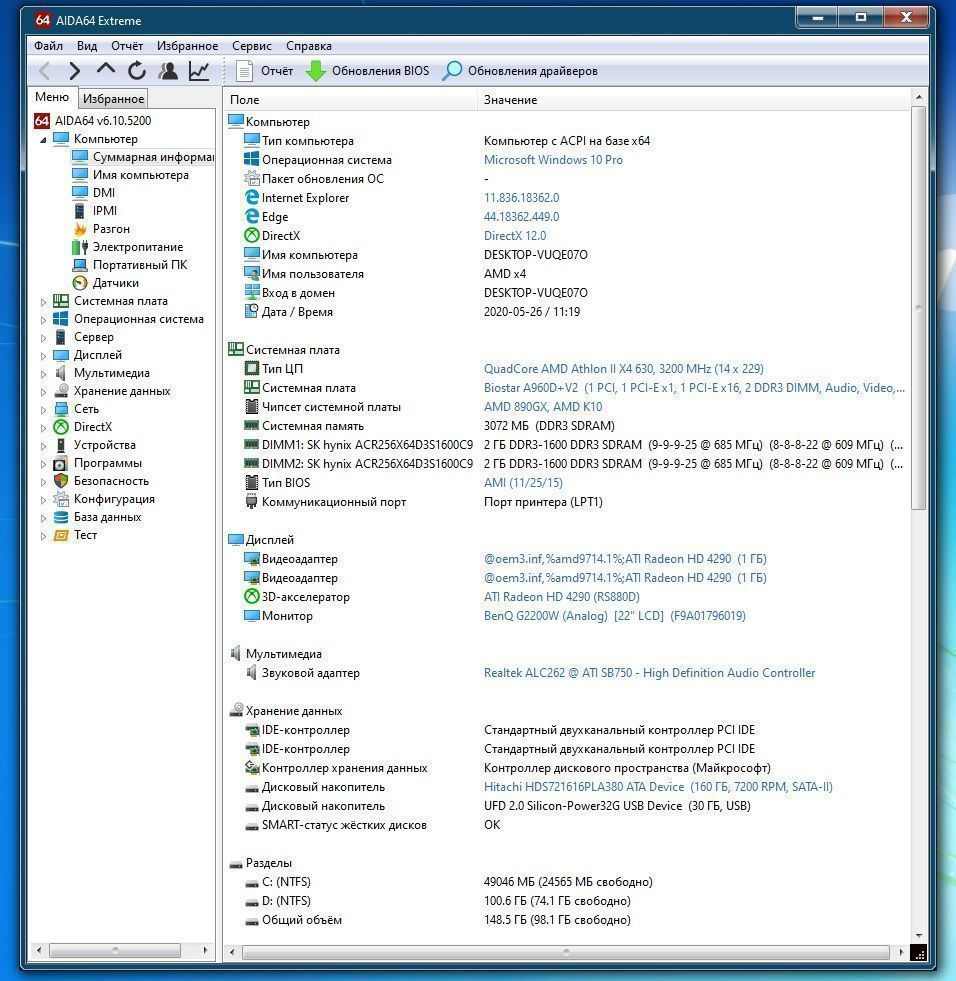956x981 pixels.
Task: Click the Тест benchmark icon in the tree
Action: tap(61, 535)
